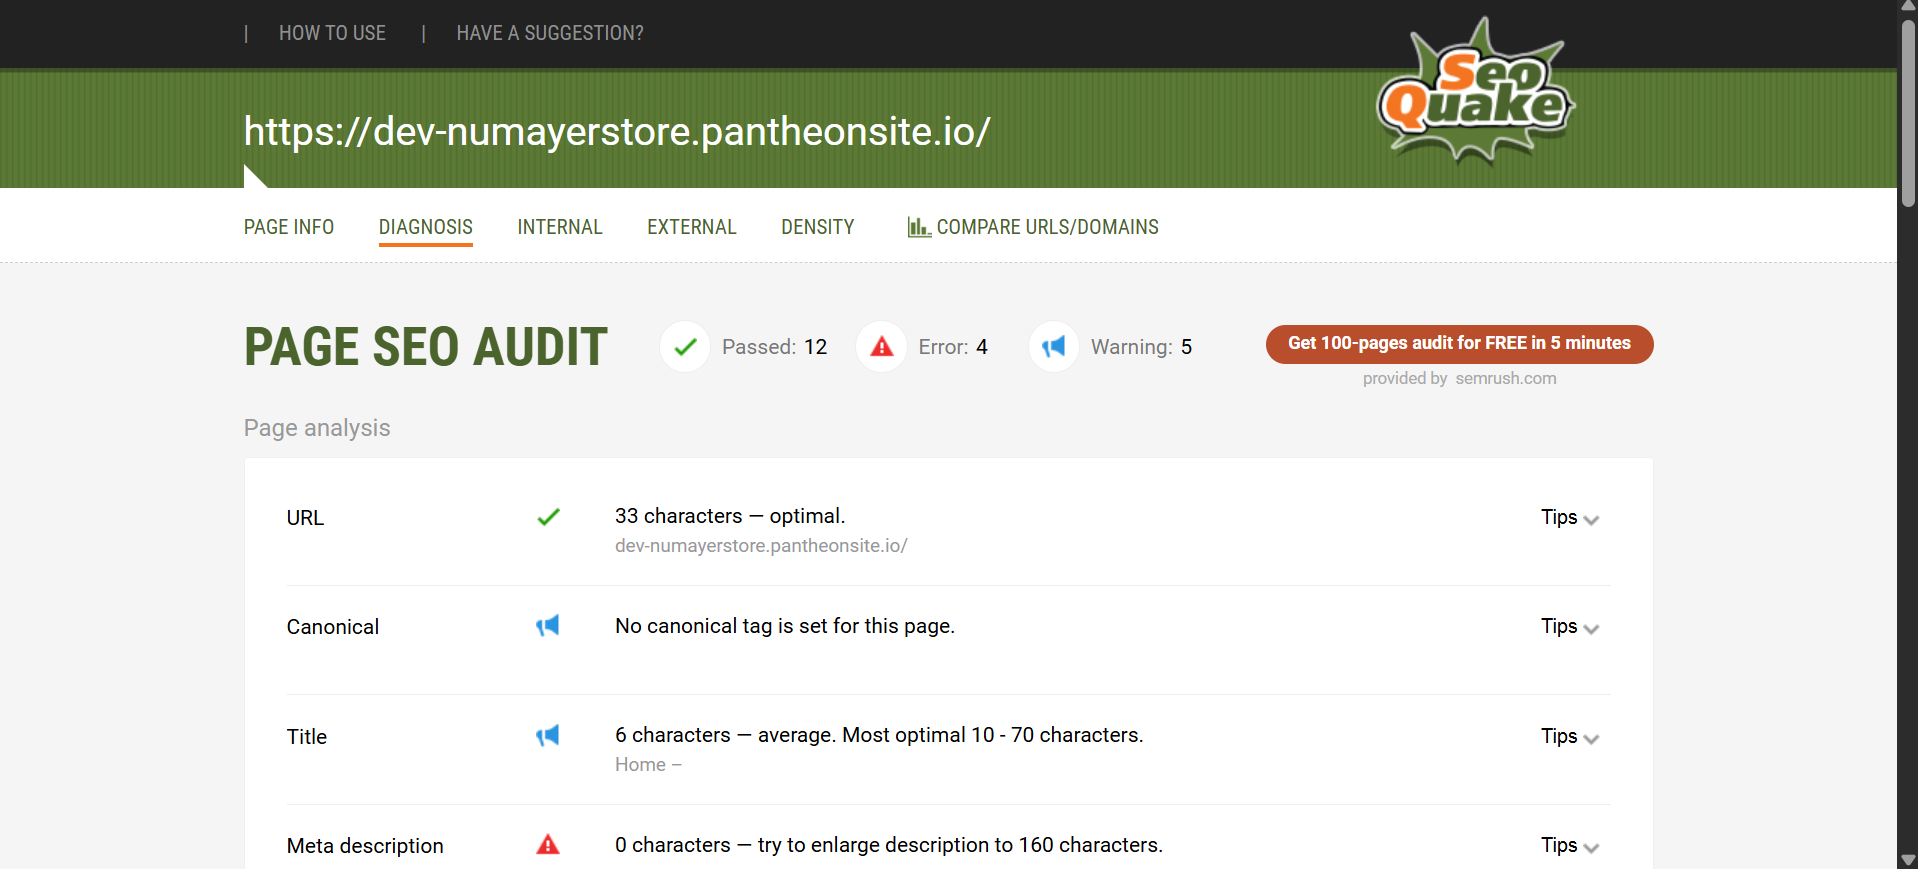Open the semrush.com link
The width and height of the screenshot is (1918, 869).
[1505, 378]
